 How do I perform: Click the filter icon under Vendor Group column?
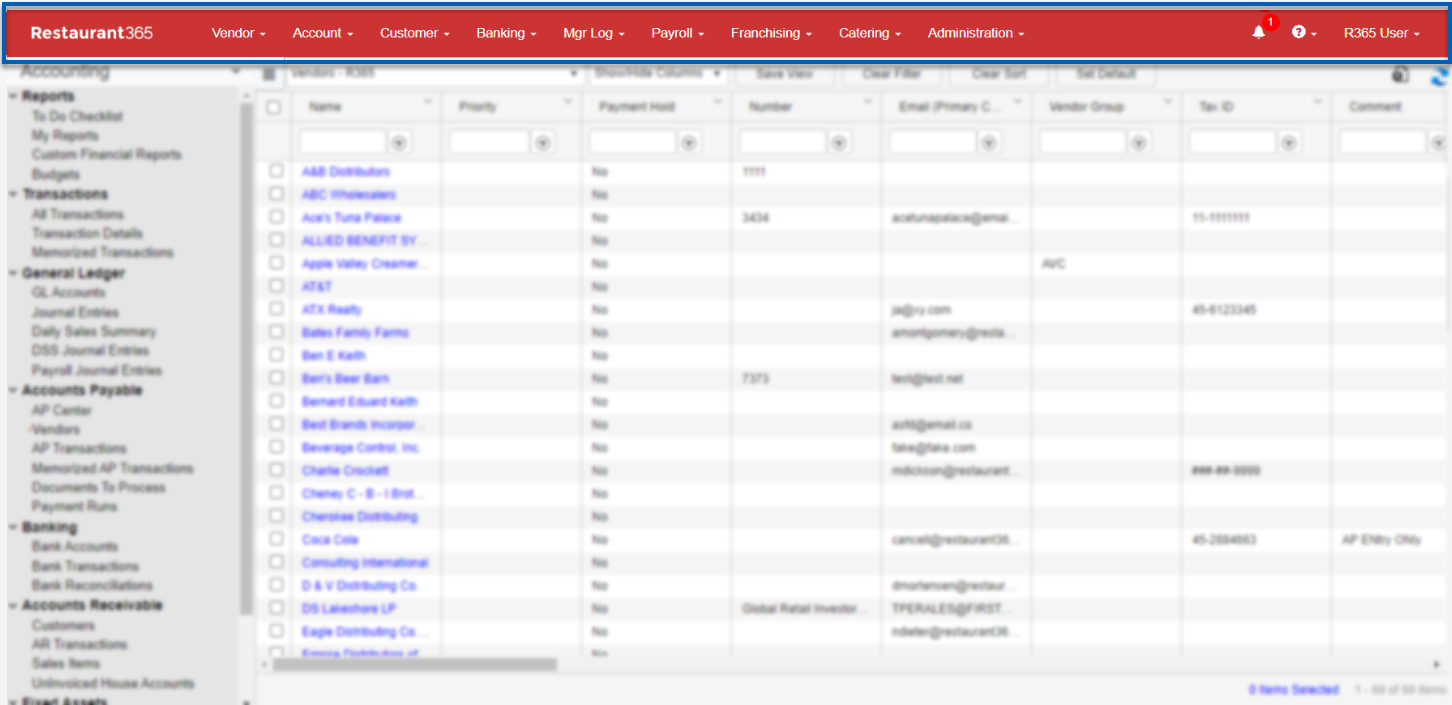1139,143
